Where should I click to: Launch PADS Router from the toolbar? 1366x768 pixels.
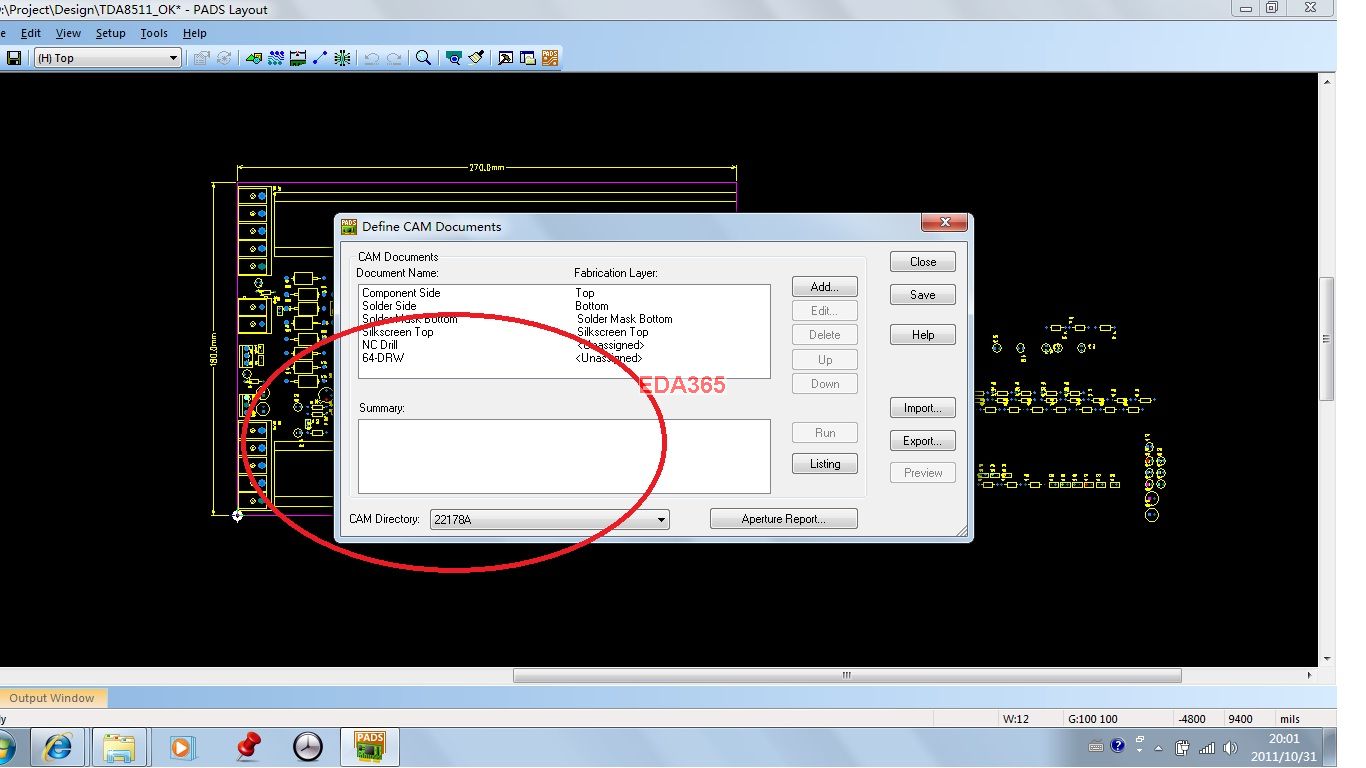tap(550, 58)
